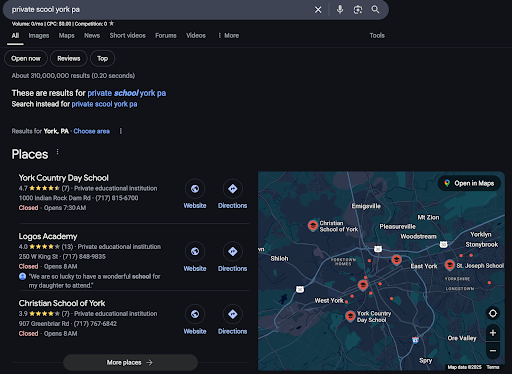This screenshot has width=512, height=374.
Task: Open the York Country Day School listing
Action: (x=64, y=178)
